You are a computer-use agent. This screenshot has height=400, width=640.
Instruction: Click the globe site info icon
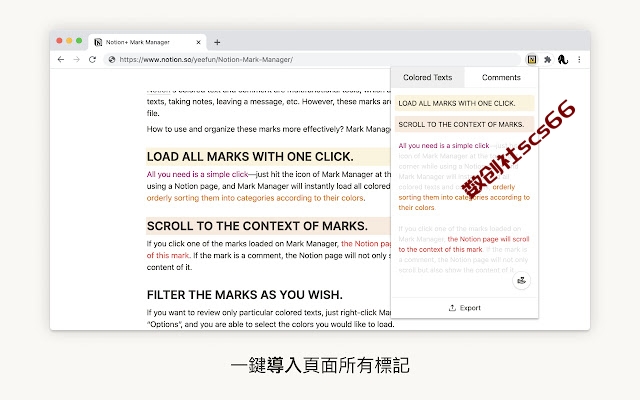[111, 60]
